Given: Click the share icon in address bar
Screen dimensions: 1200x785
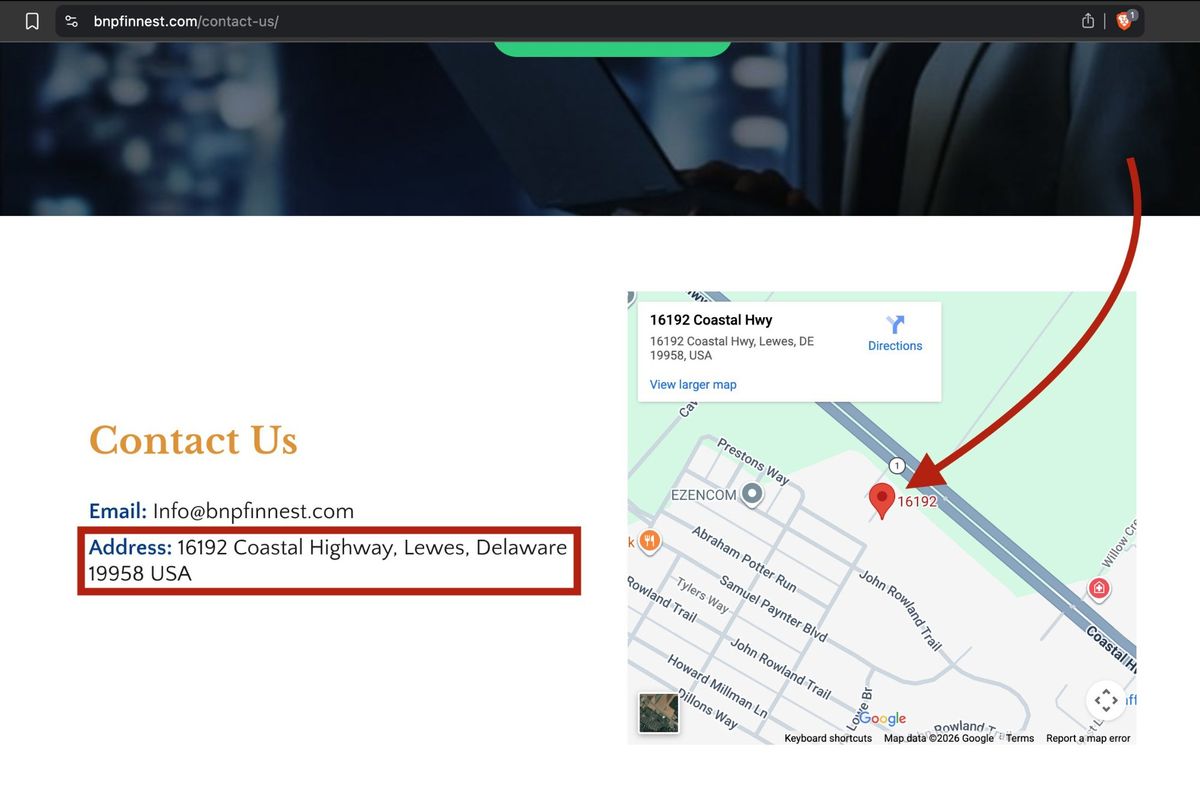Looking at the screenshot, I should (1088, 21).
